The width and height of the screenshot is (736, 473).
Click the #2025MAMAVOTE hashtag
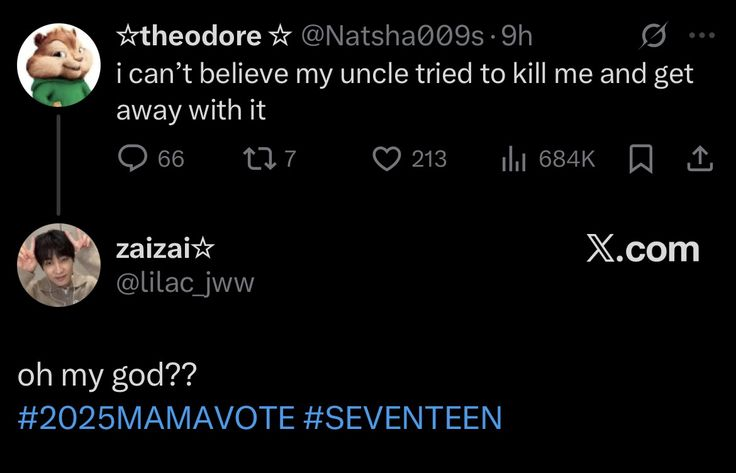point(156,417)
